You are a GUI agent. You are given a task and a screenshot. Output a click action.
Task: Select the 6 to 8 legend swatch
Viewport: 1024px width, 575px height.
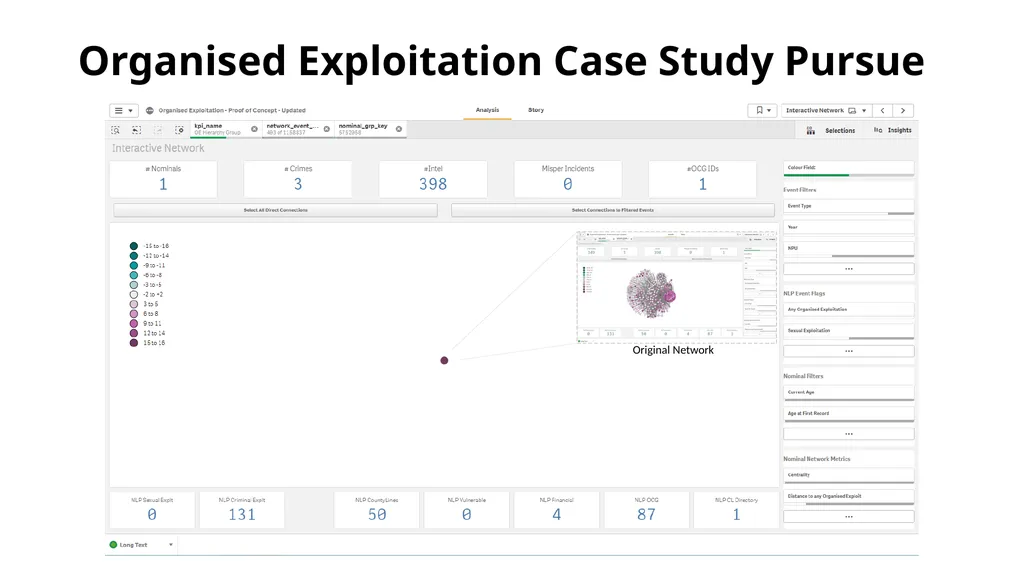[134, 314]
